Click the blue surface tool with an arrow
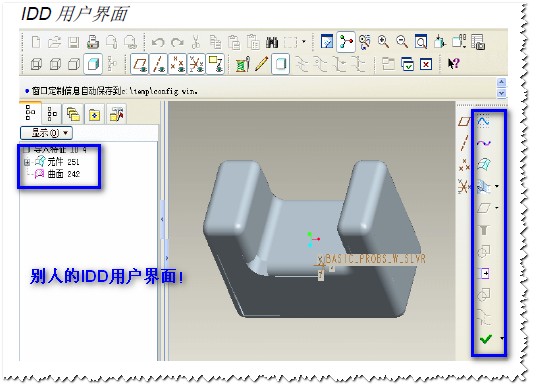The image size is (537, 391). coord(483,187)
